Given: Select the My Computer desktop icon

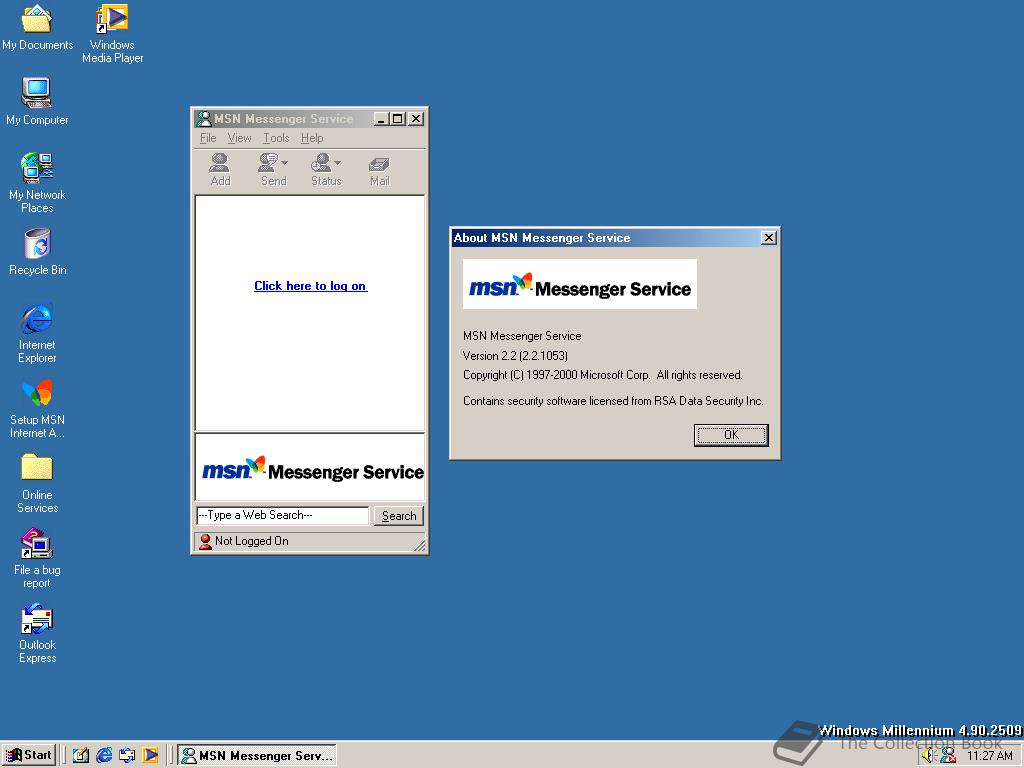Looking at the screenshot, I should click(x=37, y=101).
